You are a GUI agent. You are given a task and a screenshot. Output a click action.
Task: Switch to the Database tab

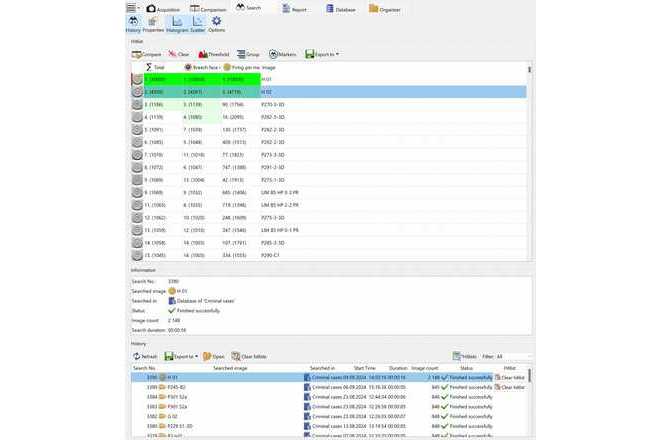[343, 8]
